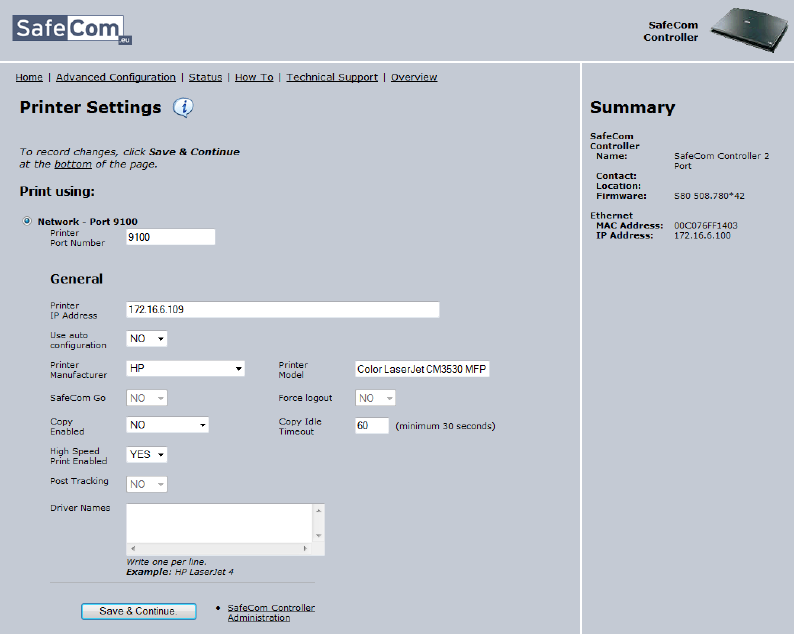The image size is (794, 634).
Task: Go to the Home menu link
Action: coord(29,77)
